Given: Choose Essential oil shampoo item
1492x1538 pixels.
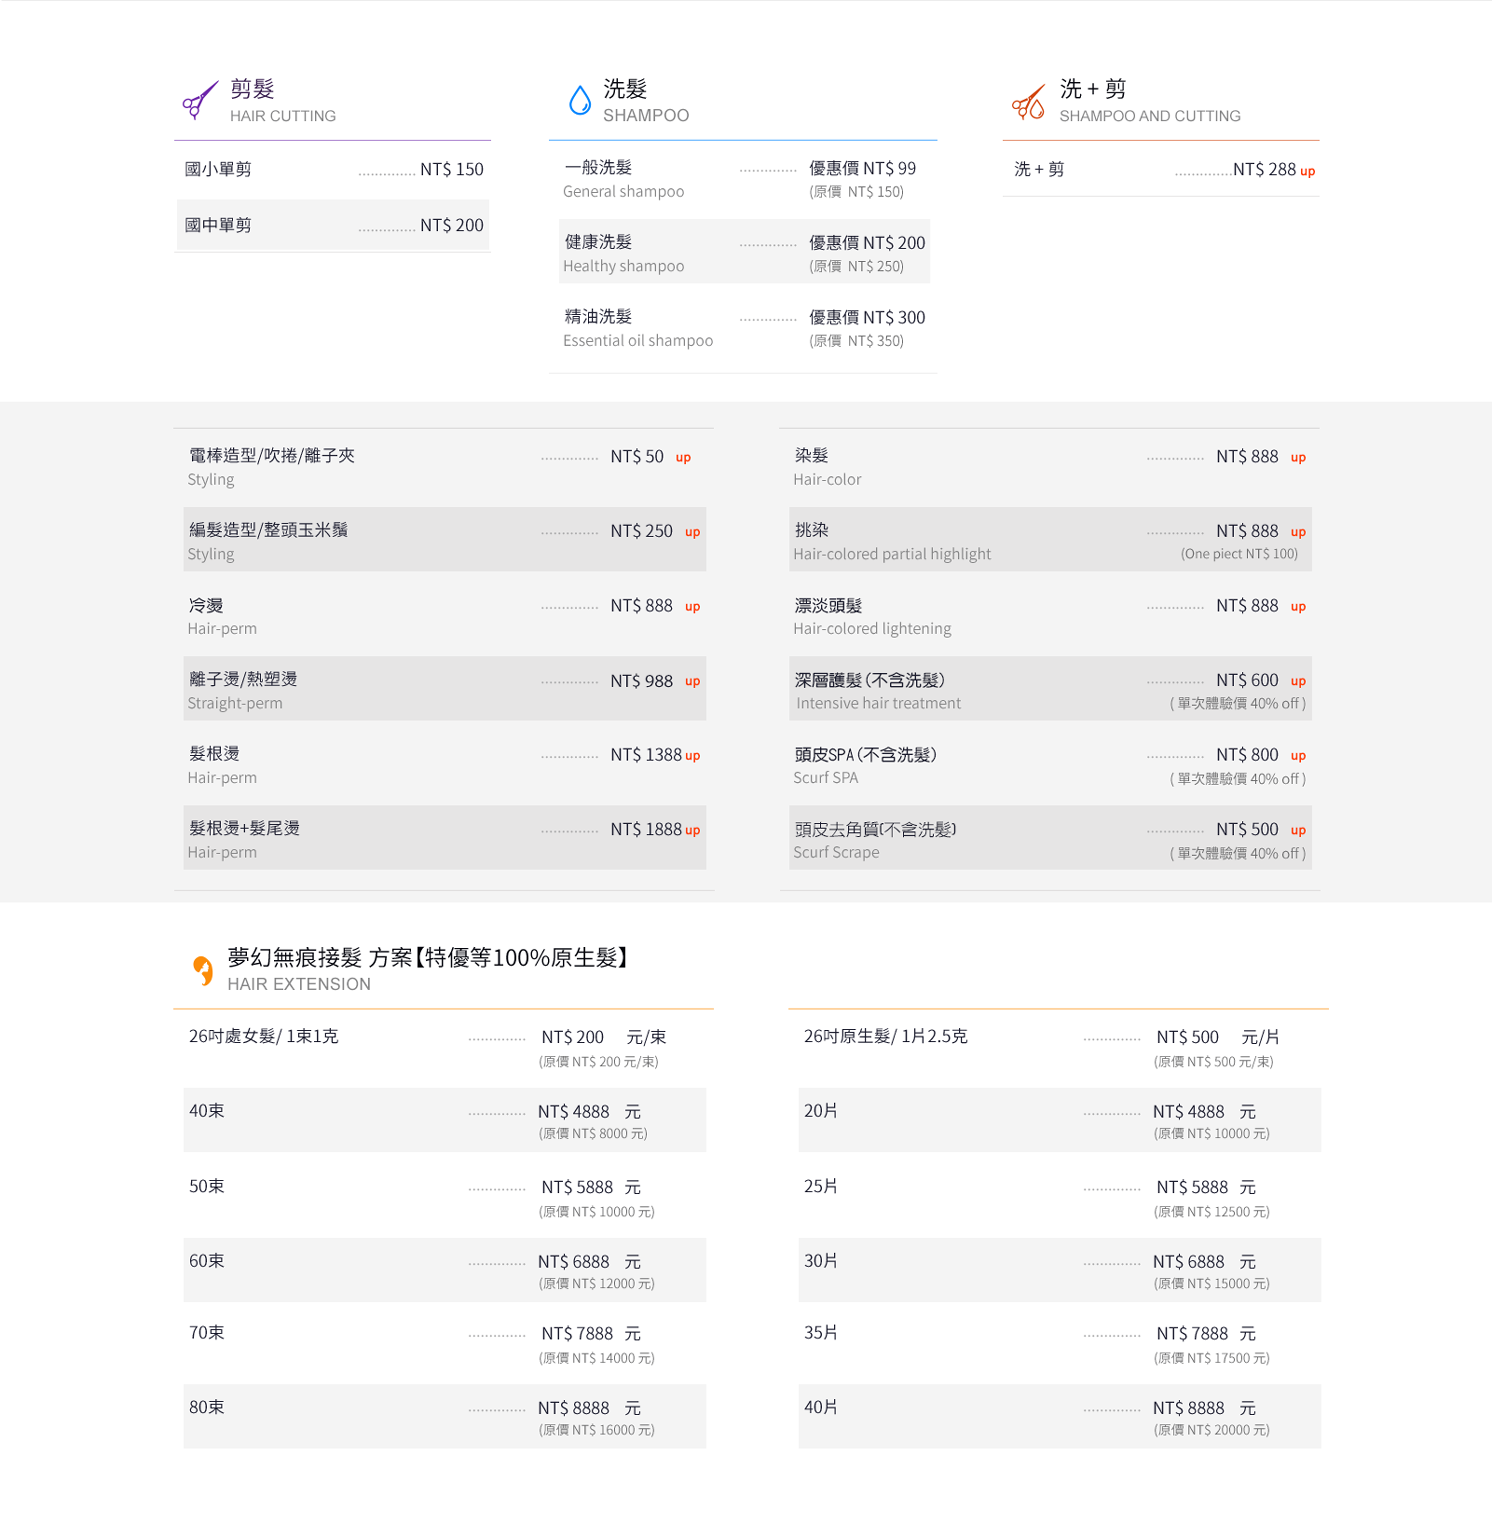Looking at the screenshot, I should 742,328.
